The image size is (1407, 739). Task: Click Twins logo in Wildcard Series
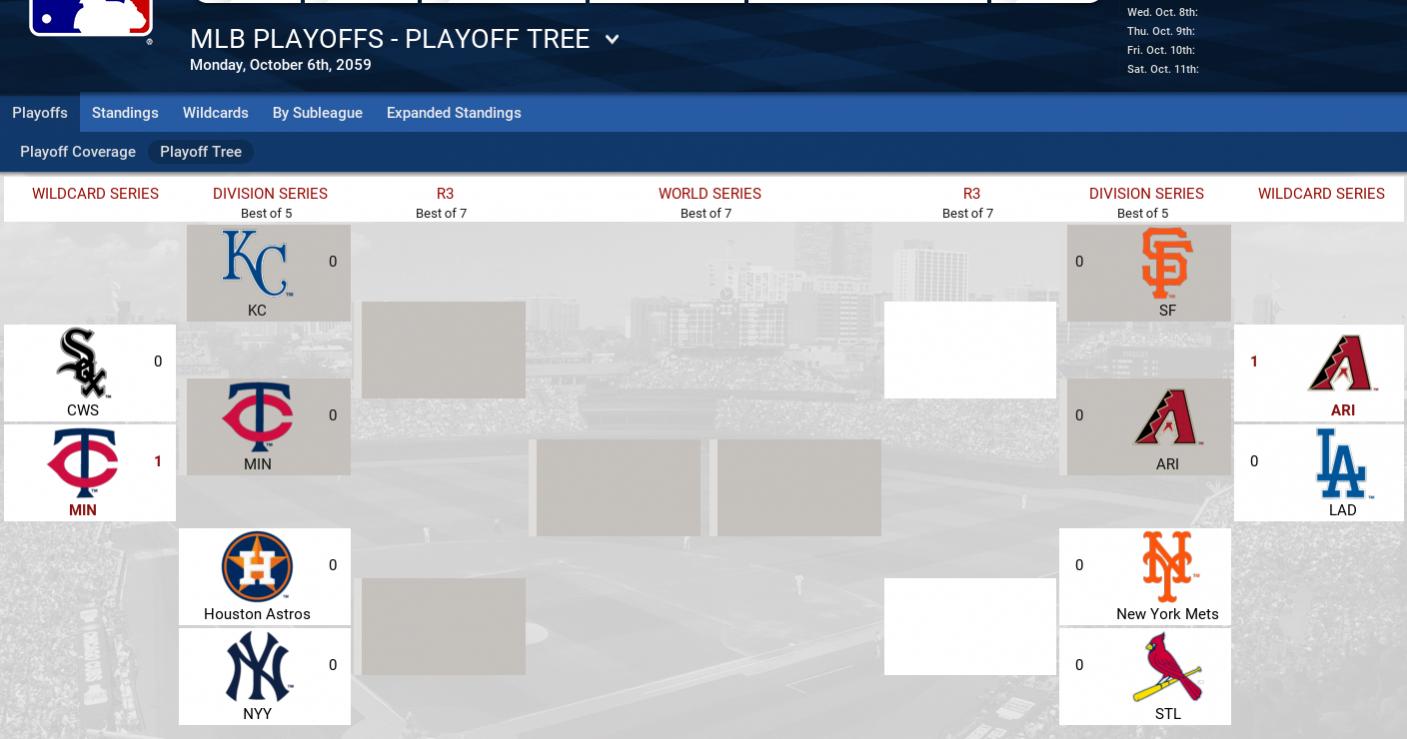(x=83, y=463)
